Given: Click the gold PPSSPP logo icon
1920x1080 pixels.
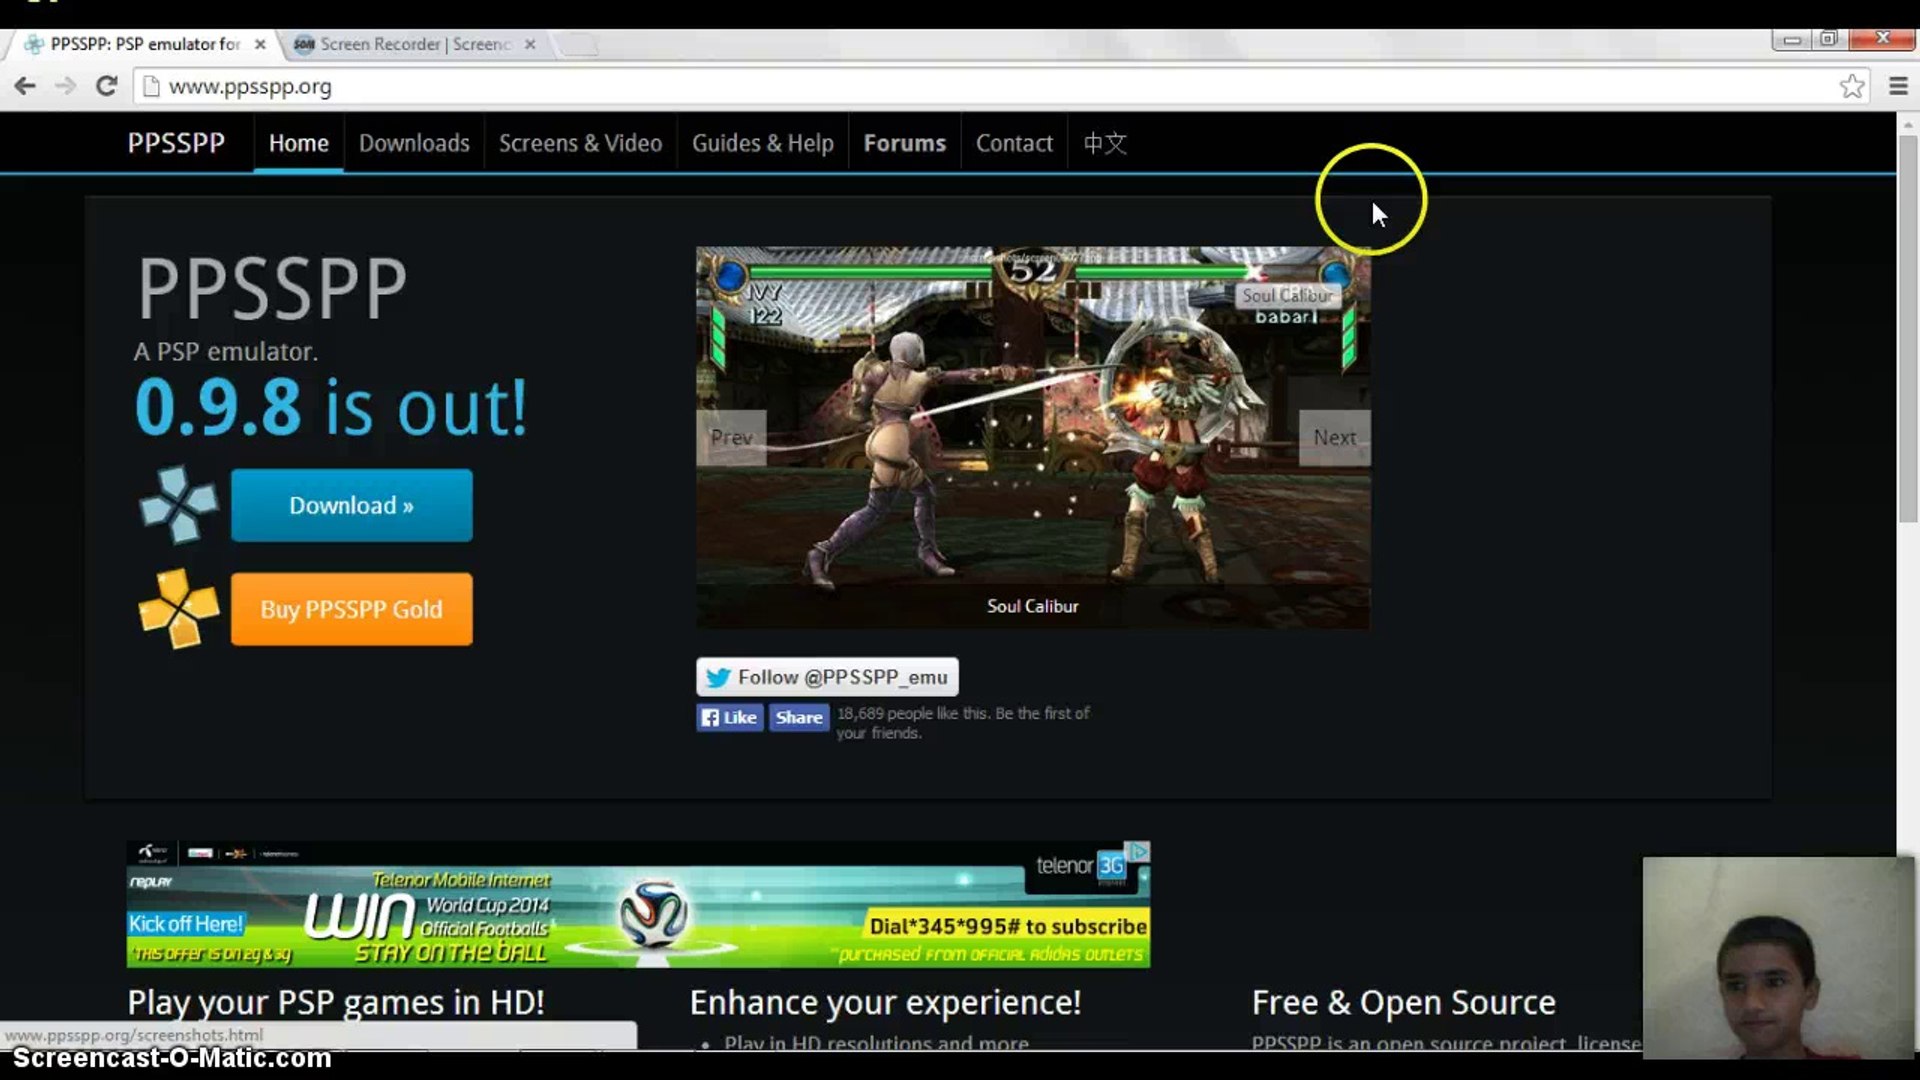Looking at the screenshot, I should (178, 608).
